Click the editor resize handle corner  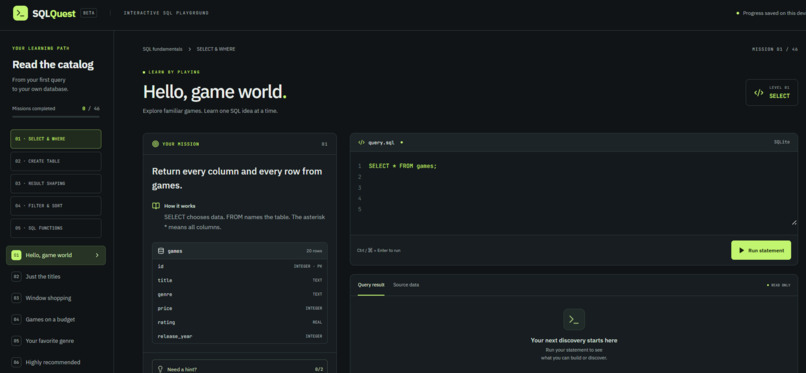click(794, 222)
